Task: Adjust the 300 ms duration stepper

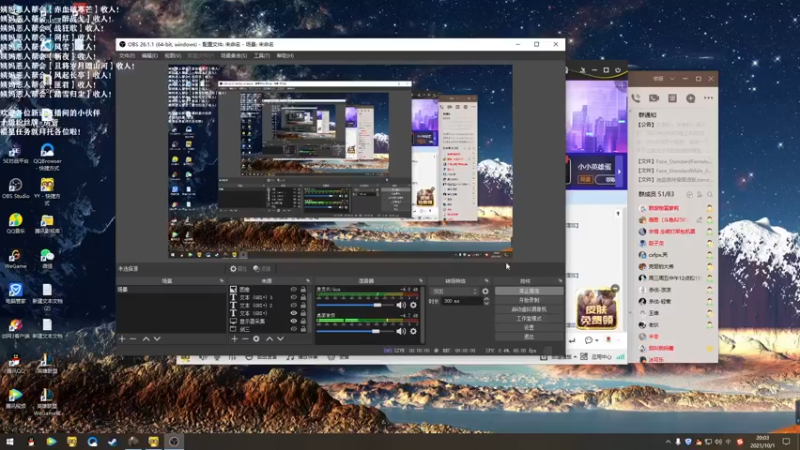Action: click(486, 301)
